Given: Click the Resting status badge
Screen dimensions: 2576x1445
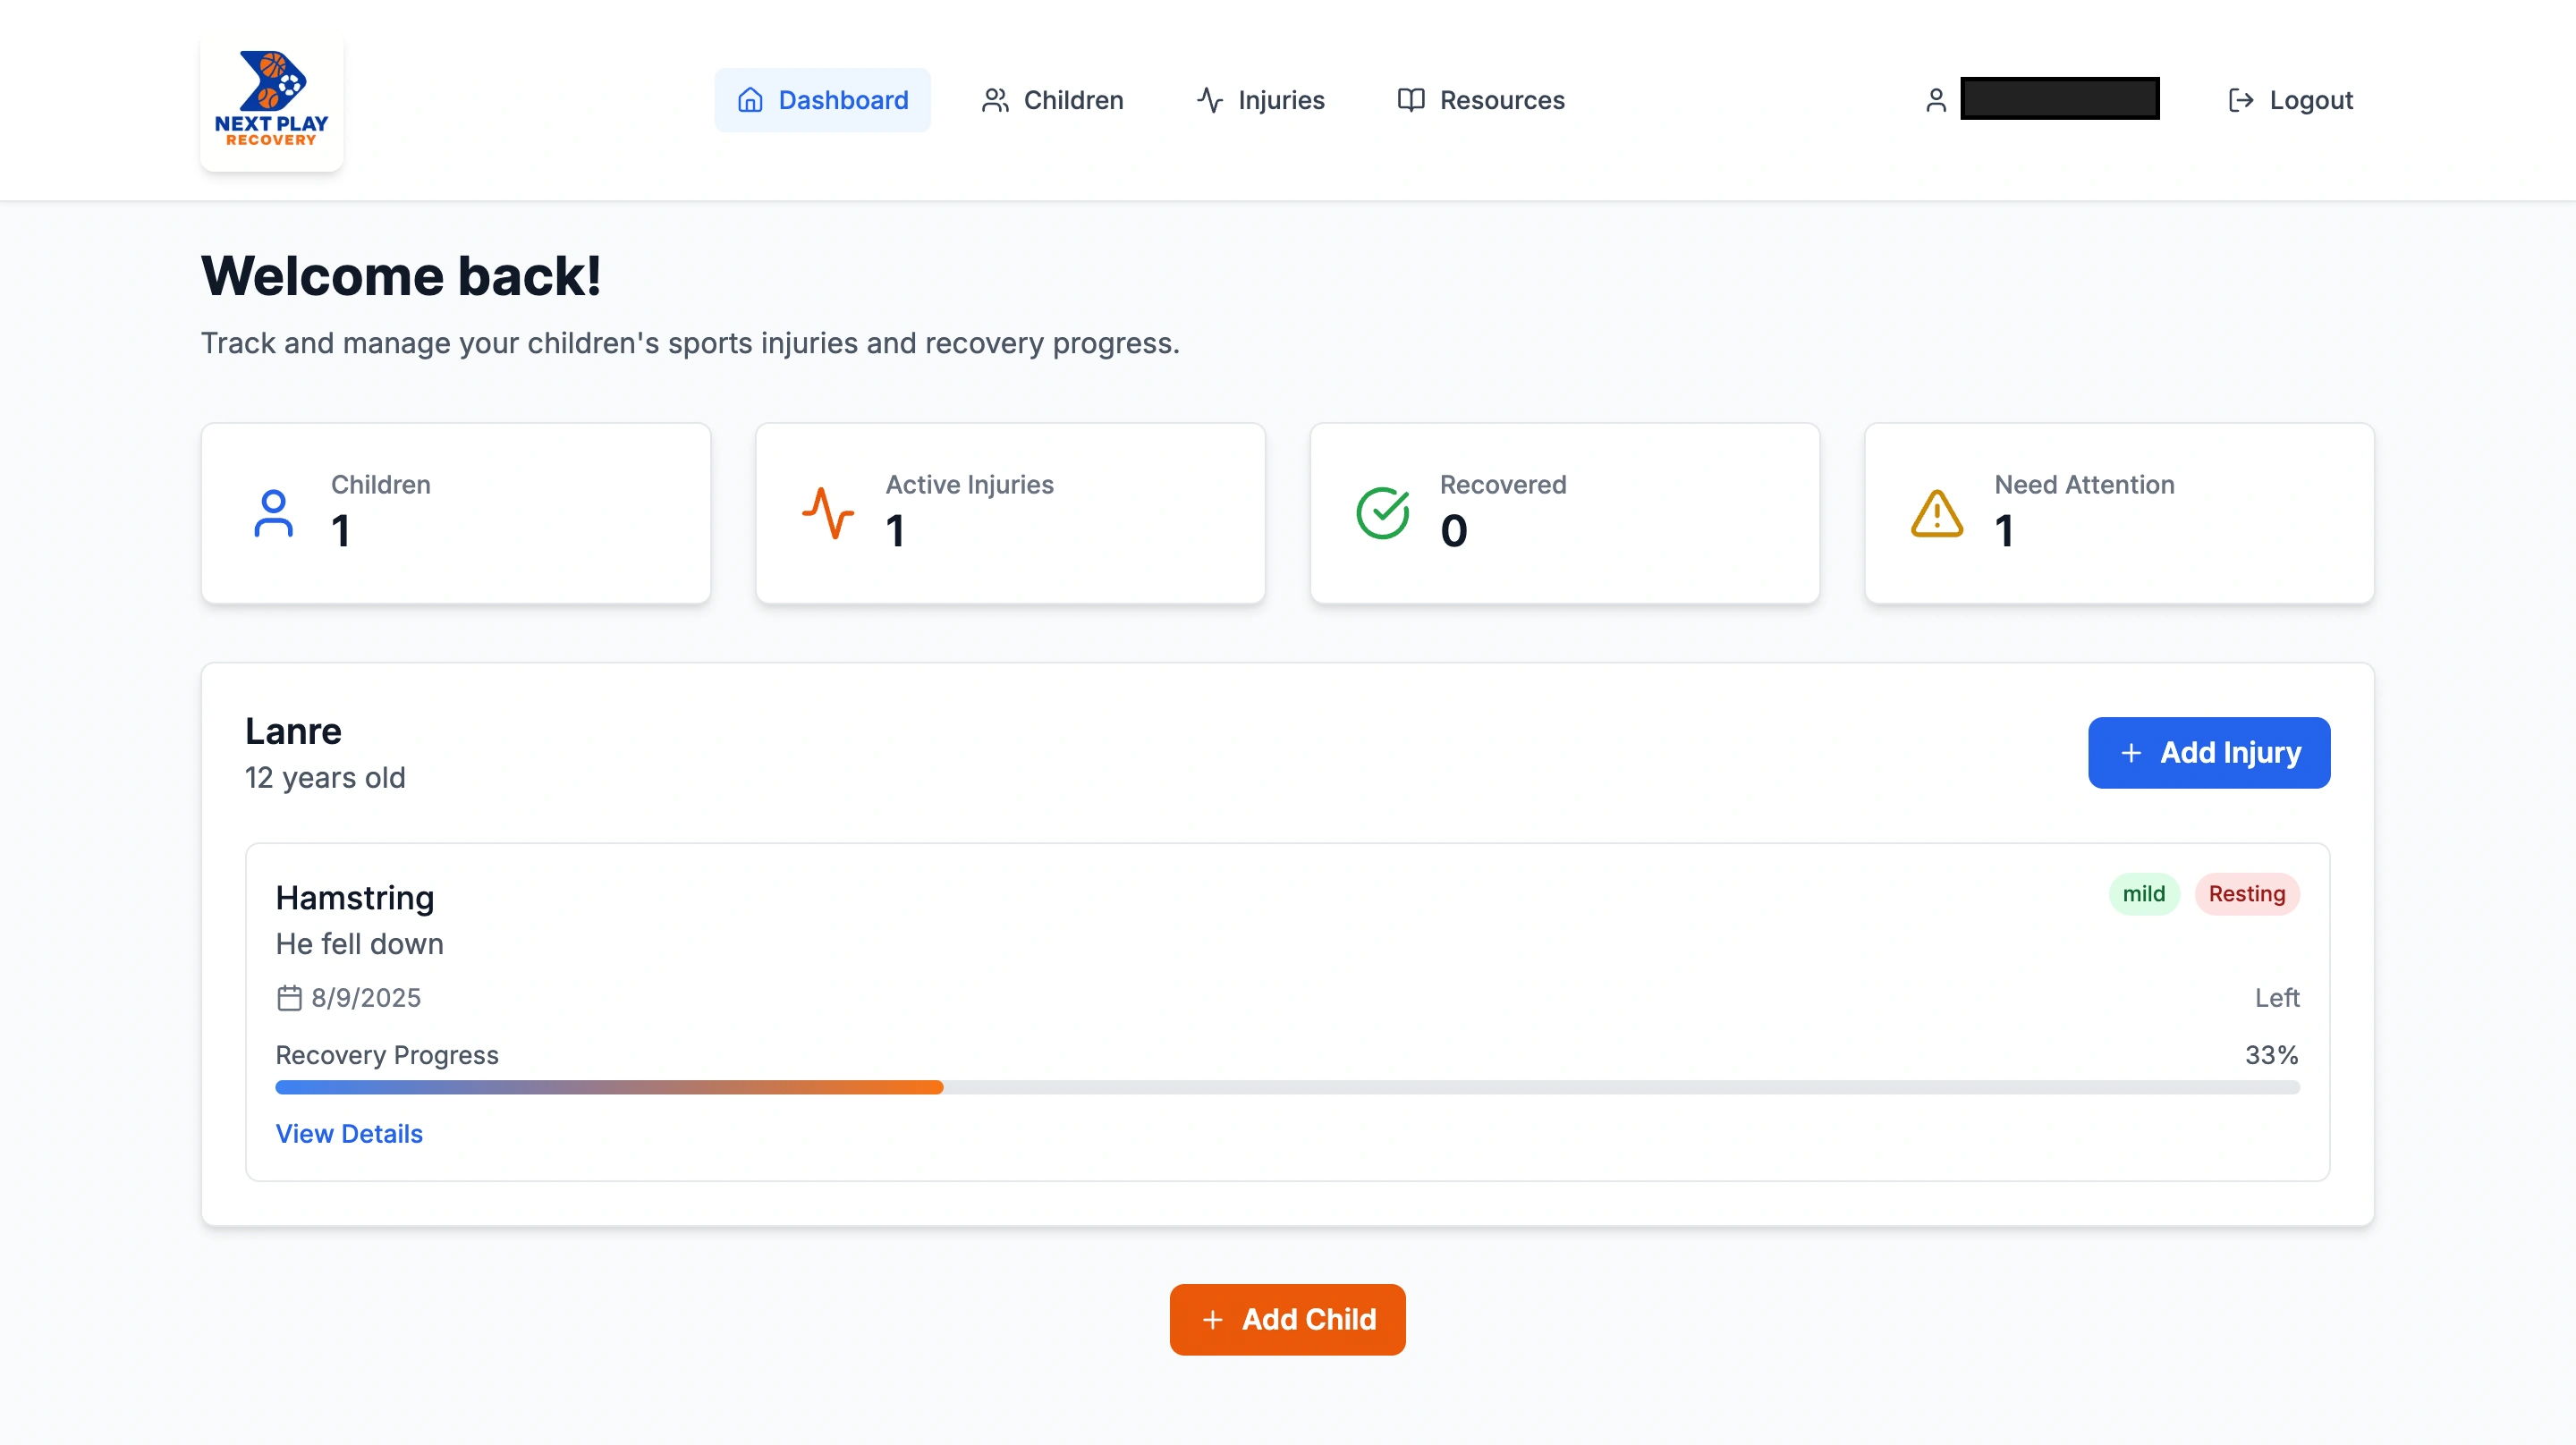Looking at the screenshot, I should click(2246, 893).
